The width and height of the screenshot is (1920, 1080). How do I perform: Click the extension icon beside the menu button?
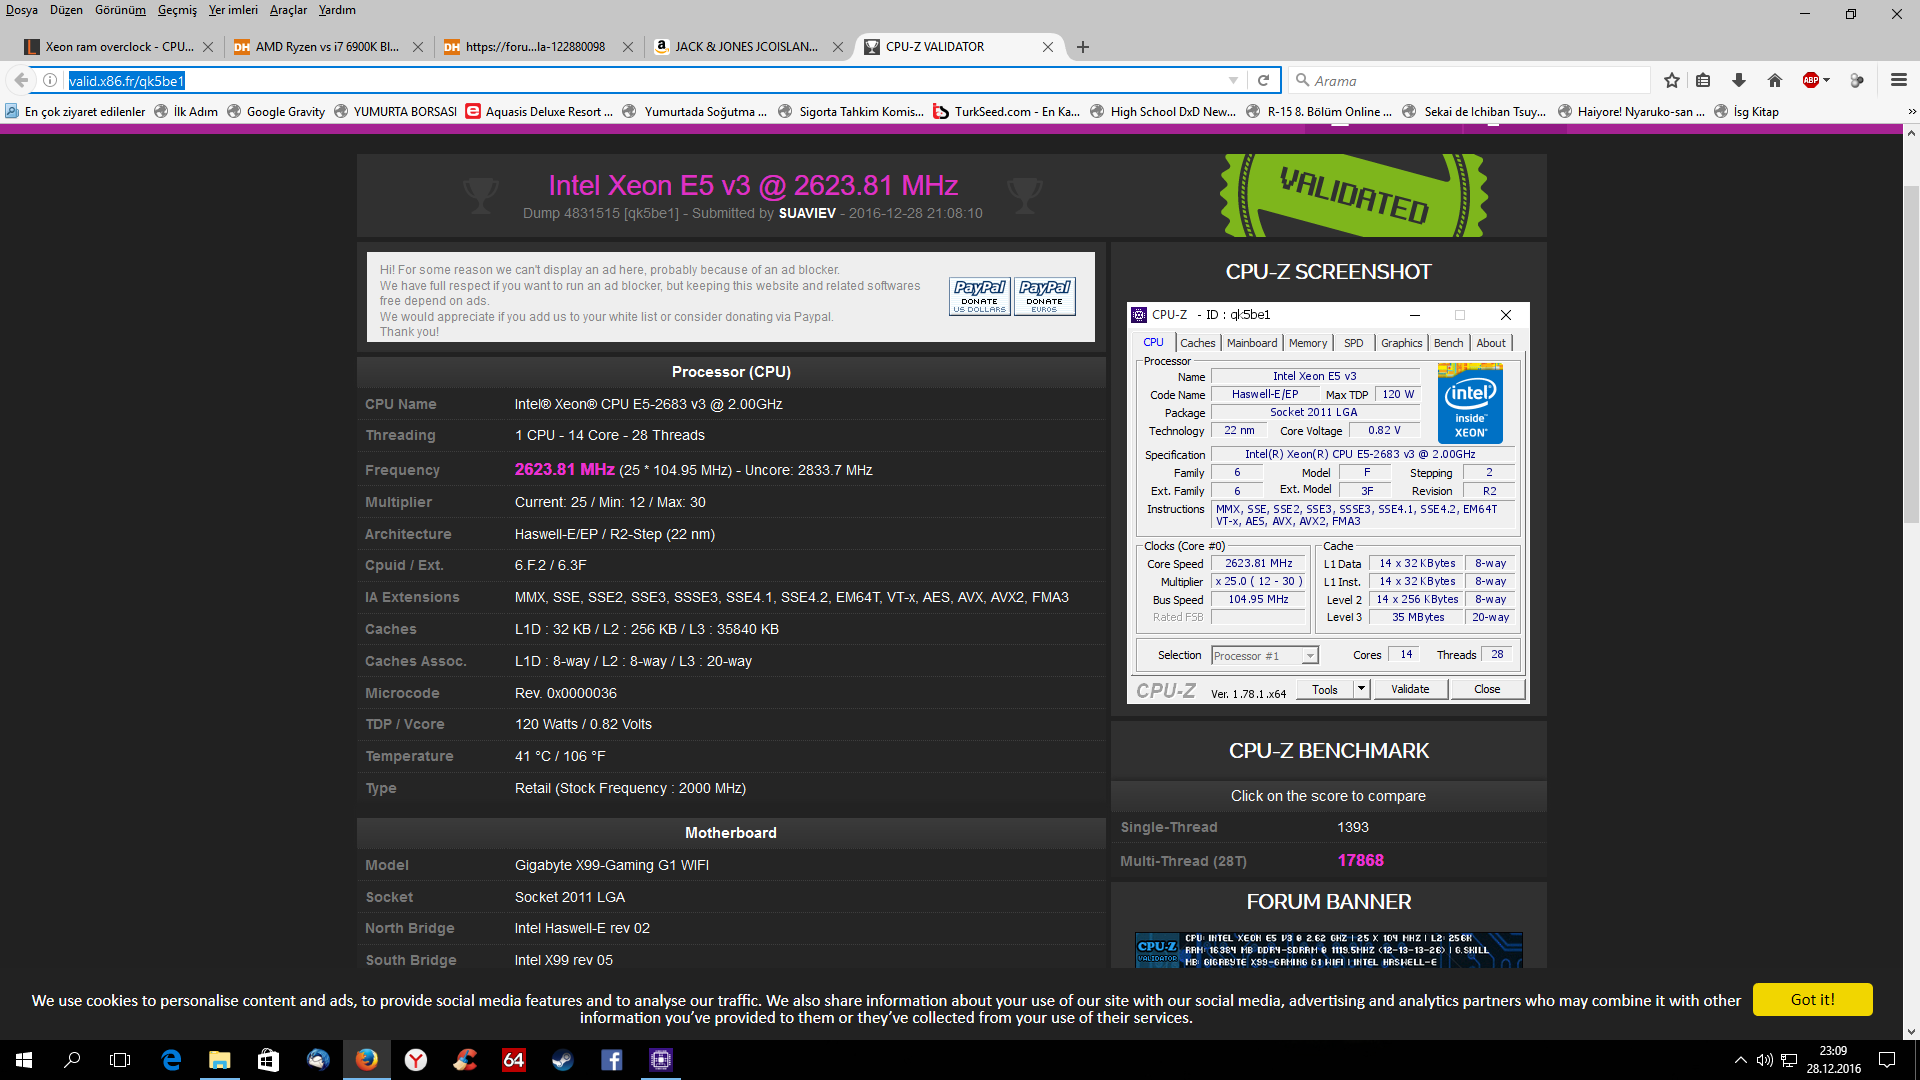pyautogui.click(x=1857, y=80)
